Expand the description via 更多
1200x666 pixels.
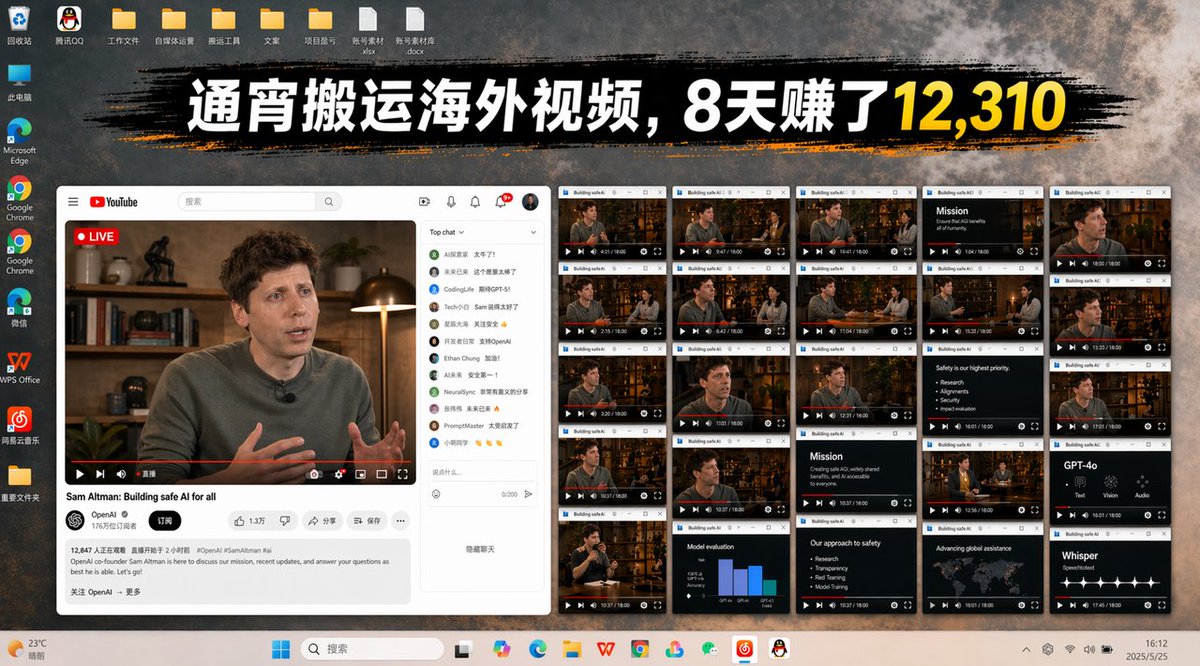(133, 592)
